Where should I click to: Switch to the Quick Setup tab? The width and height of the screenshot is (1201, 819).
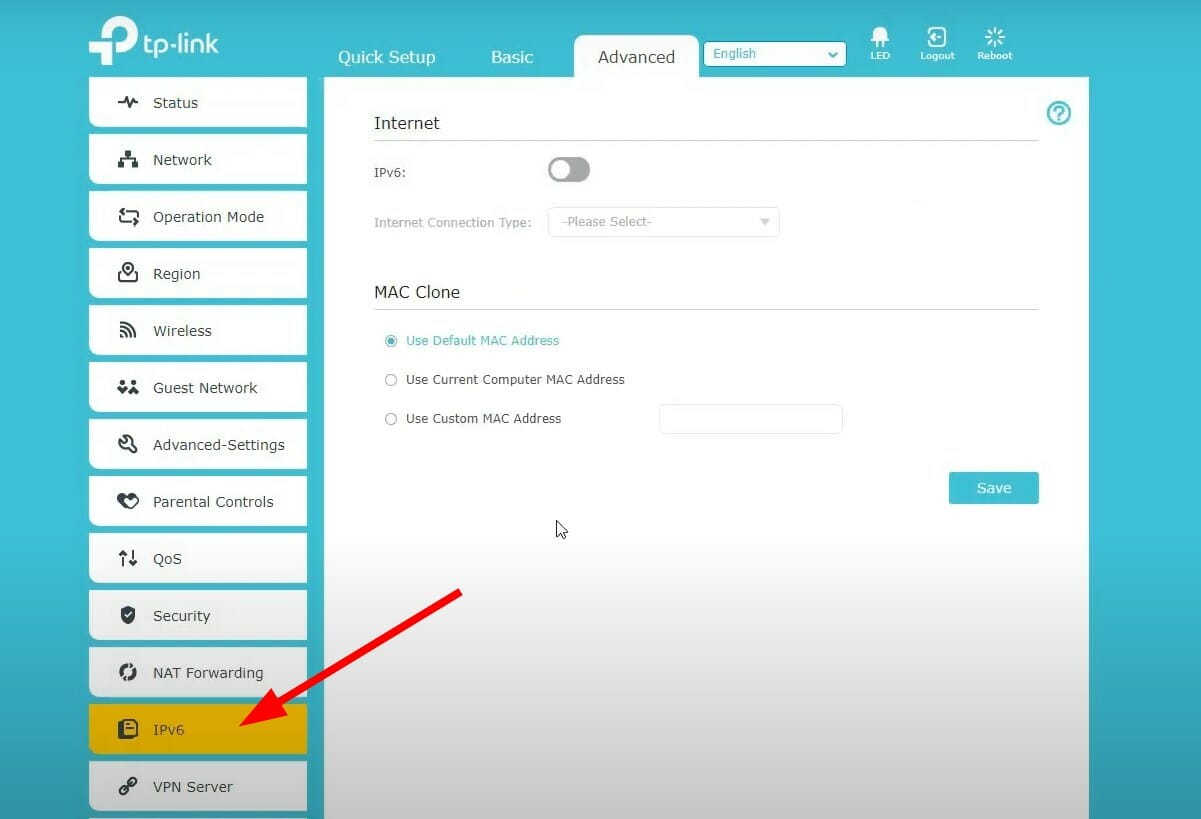(387, 57)
